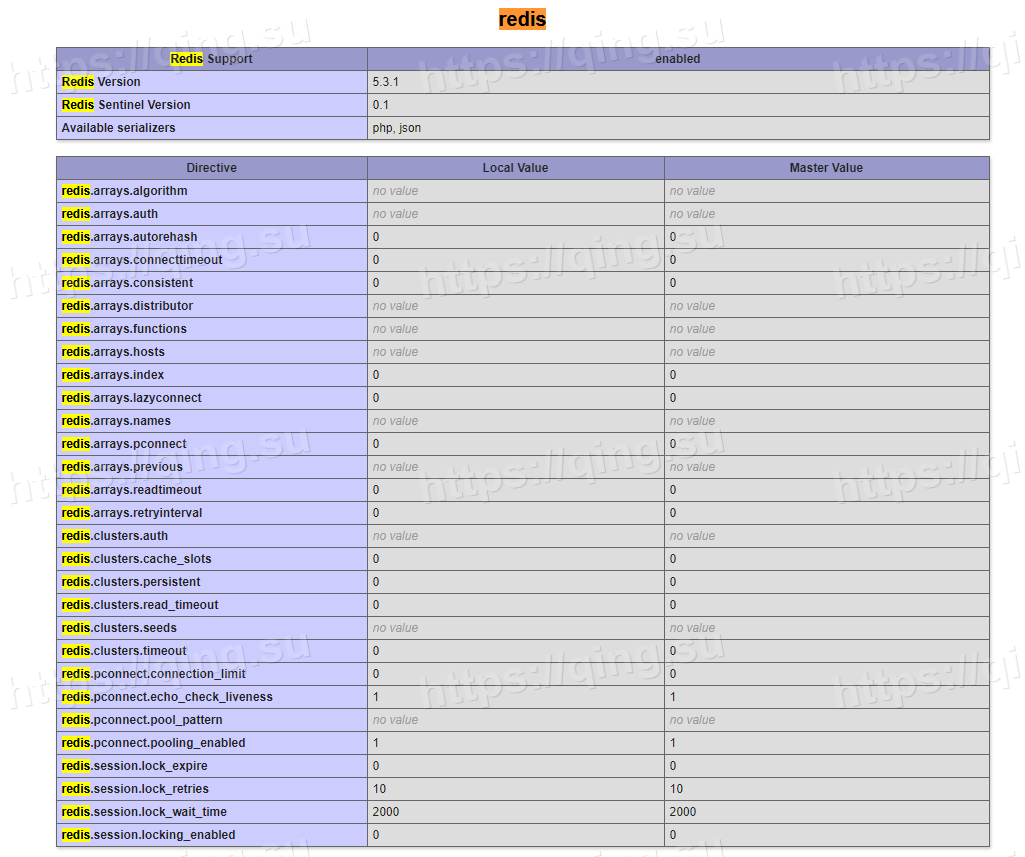The image size is (1025, 857).
Task: Select redis.arrays.autorehash directive
Action: tap(129, 237)
